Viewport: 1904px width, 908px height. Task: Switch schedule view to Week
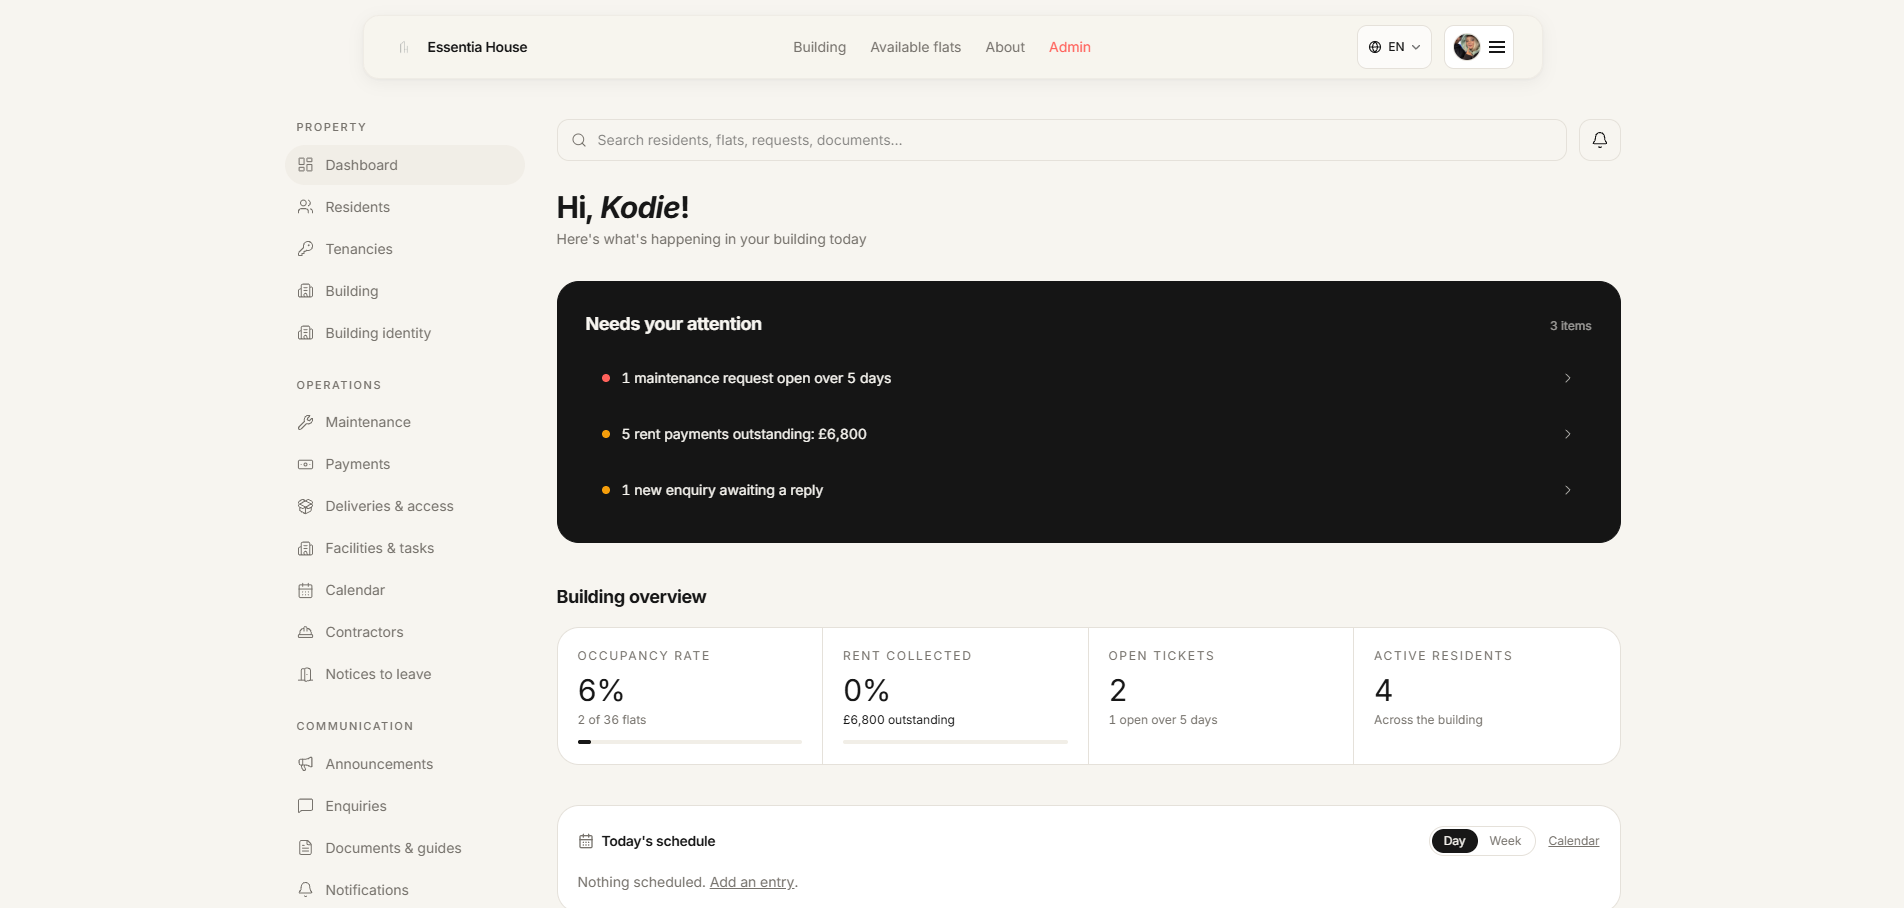pyautogui.click(x=1505, y=841)
